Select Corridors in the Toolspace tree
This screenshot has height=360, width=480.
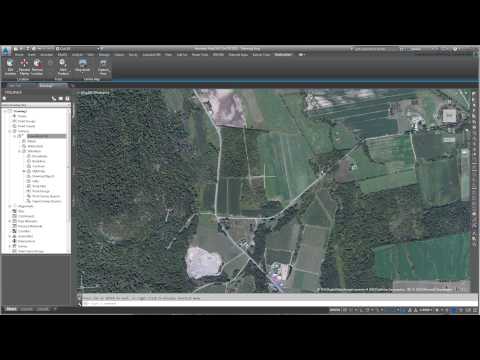point(24,231)
